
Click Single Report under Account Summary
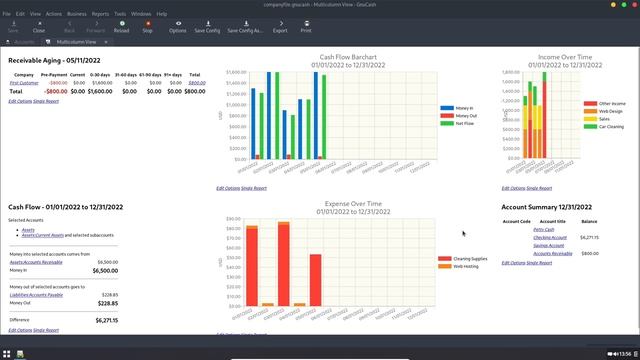pyautogui.click(x=539, y=263)
